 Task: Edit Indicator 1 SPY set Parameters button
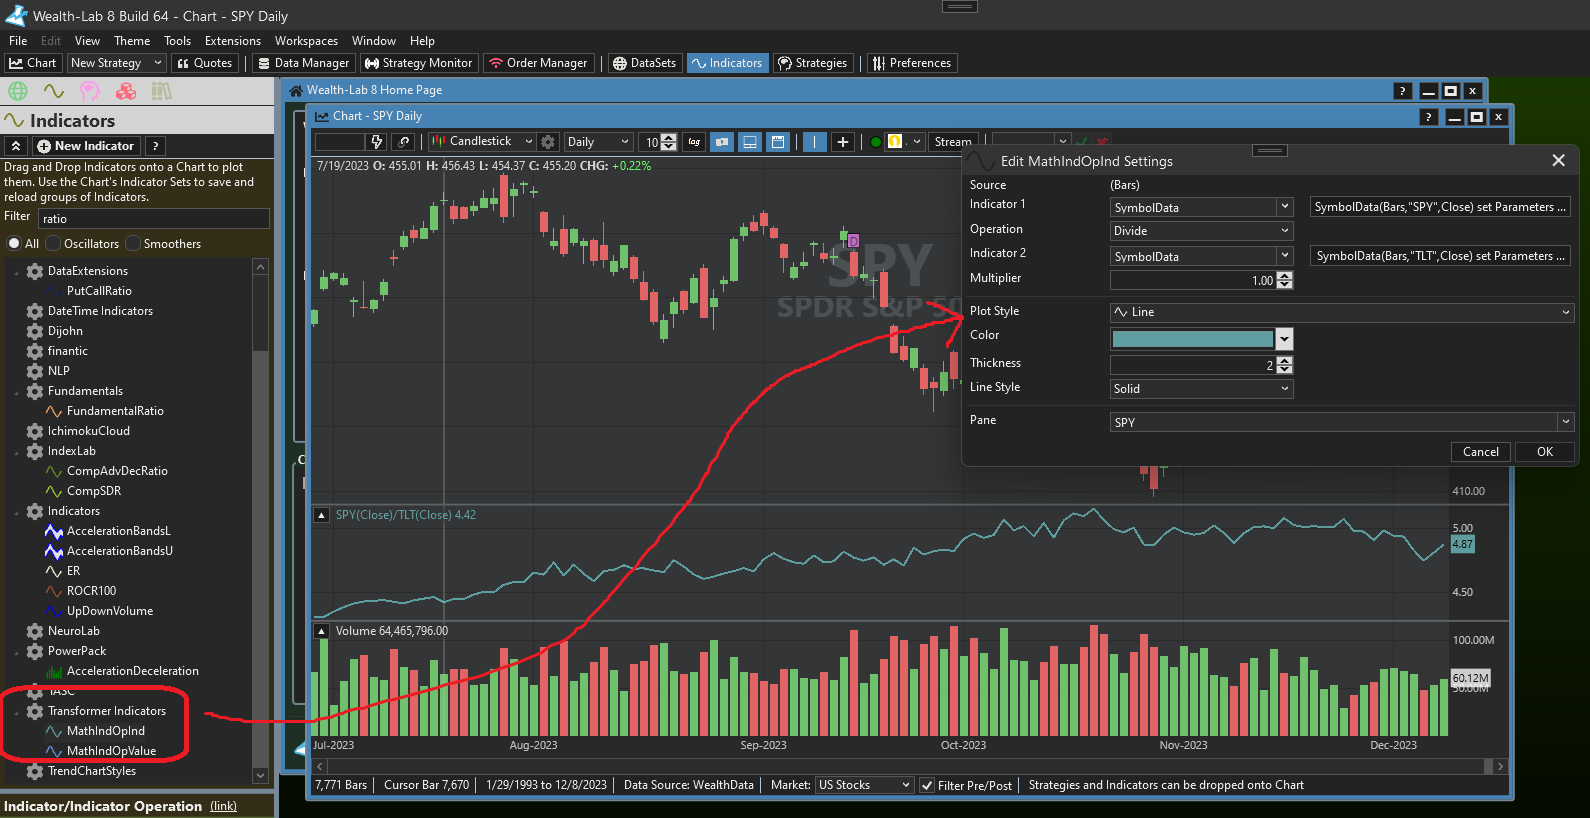coord(1440,207)
